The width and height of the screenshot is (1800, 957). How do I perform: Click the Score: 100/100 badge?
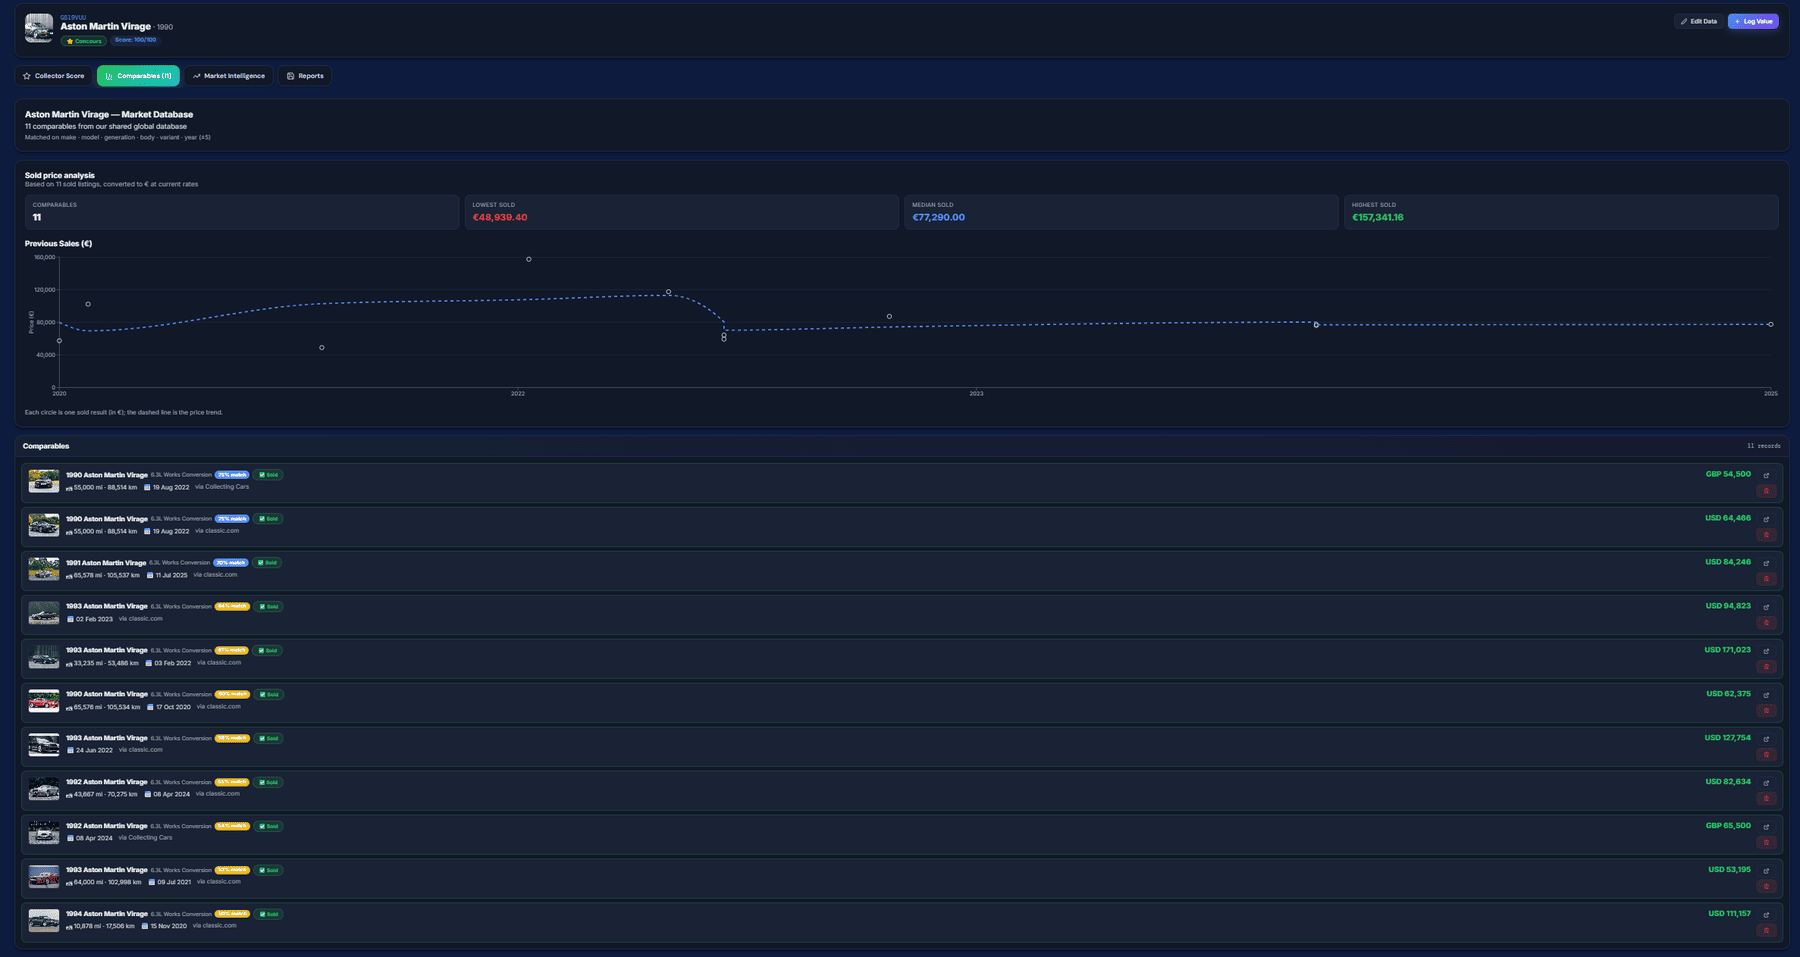point(135,40)
